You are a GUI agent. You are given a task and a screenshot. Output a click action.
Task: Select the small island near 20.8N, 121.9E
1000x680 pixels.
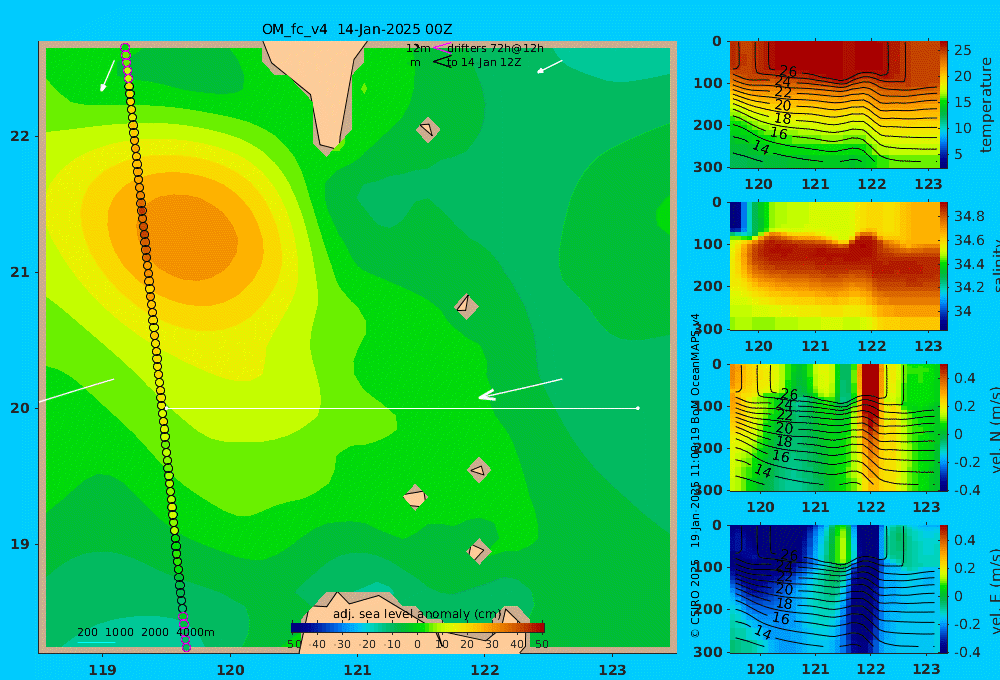(x=466, y=306)
